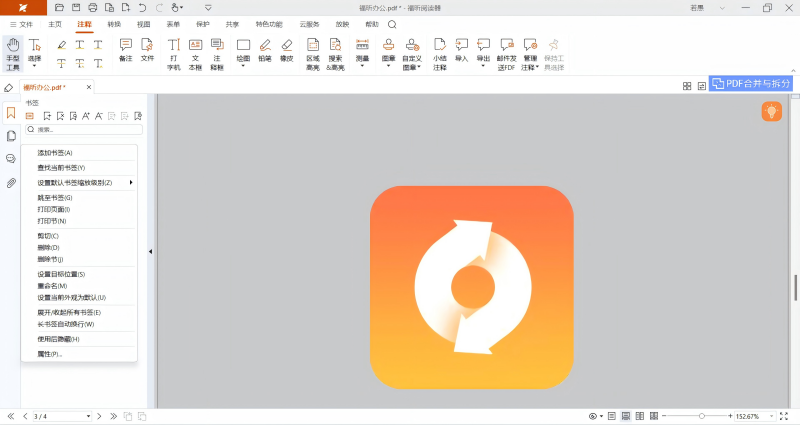Screen dimensions: 800x425
Task: Open the comments panel in left sidebar
Action: click(x=11, y=159)
